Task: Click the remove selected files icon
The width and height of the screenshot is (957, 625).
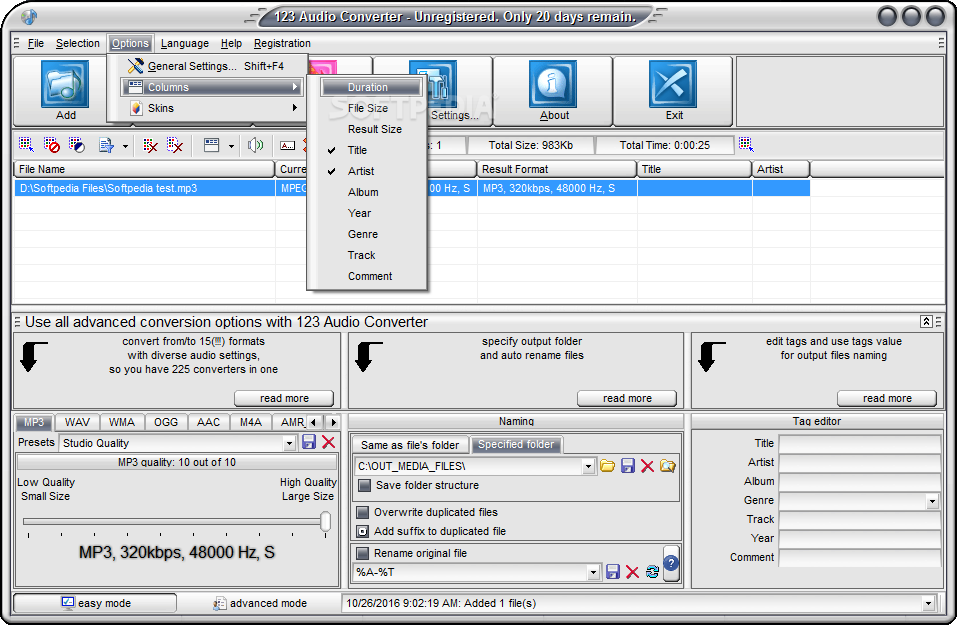Action: (150, 145)
